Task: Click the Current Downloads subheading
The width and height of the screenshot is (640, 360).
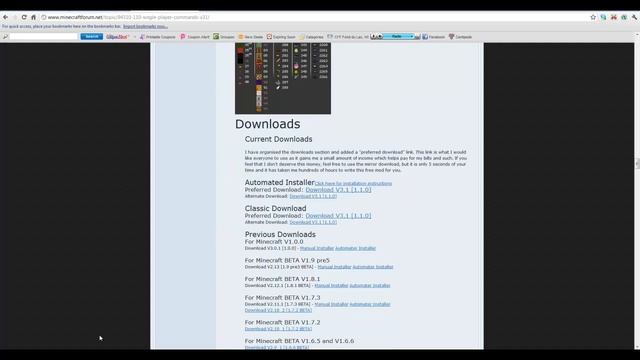Action: (278, 139)
